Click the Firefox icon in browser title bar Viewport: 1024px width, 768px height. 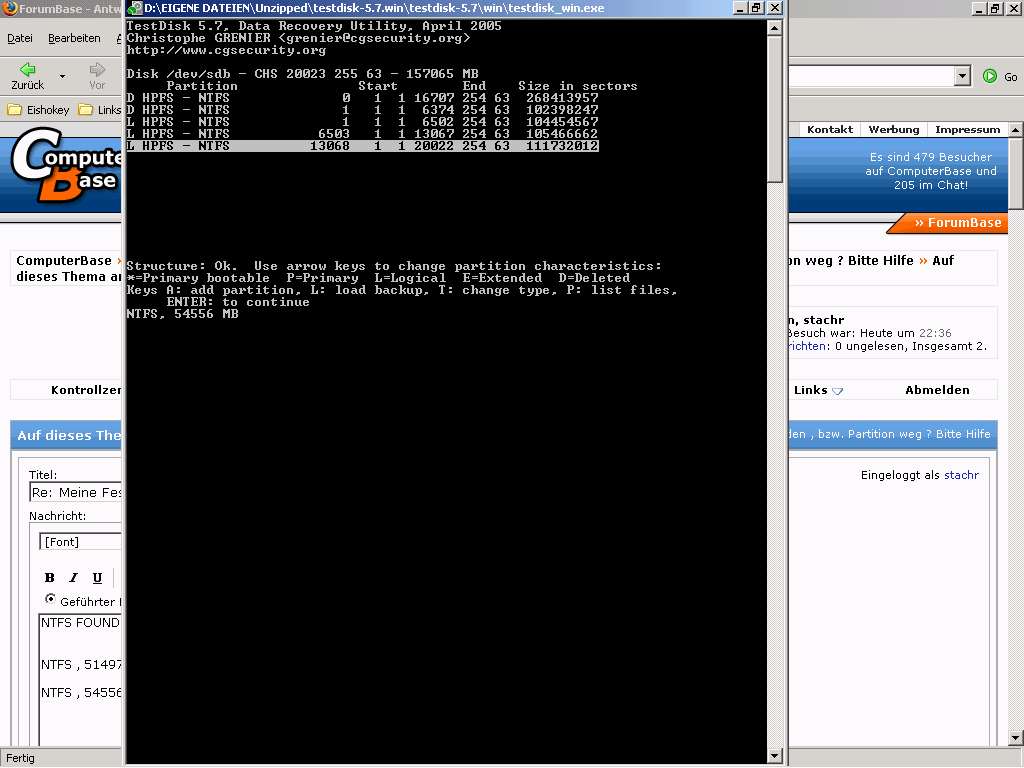pyautogui.click(x=9, y=8)
